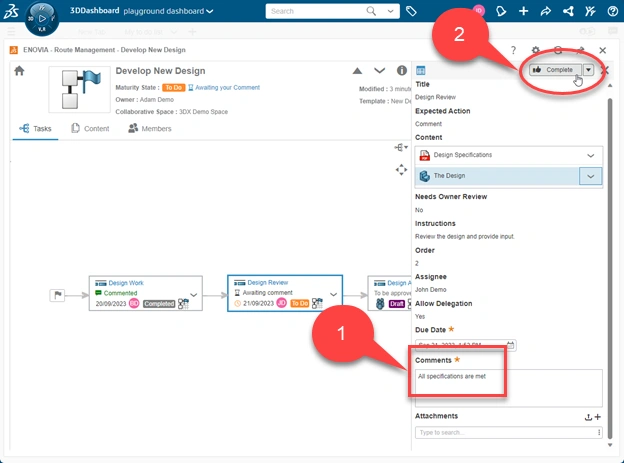Click Design Work content icon
Screen dimensions: 624x463
183,304
